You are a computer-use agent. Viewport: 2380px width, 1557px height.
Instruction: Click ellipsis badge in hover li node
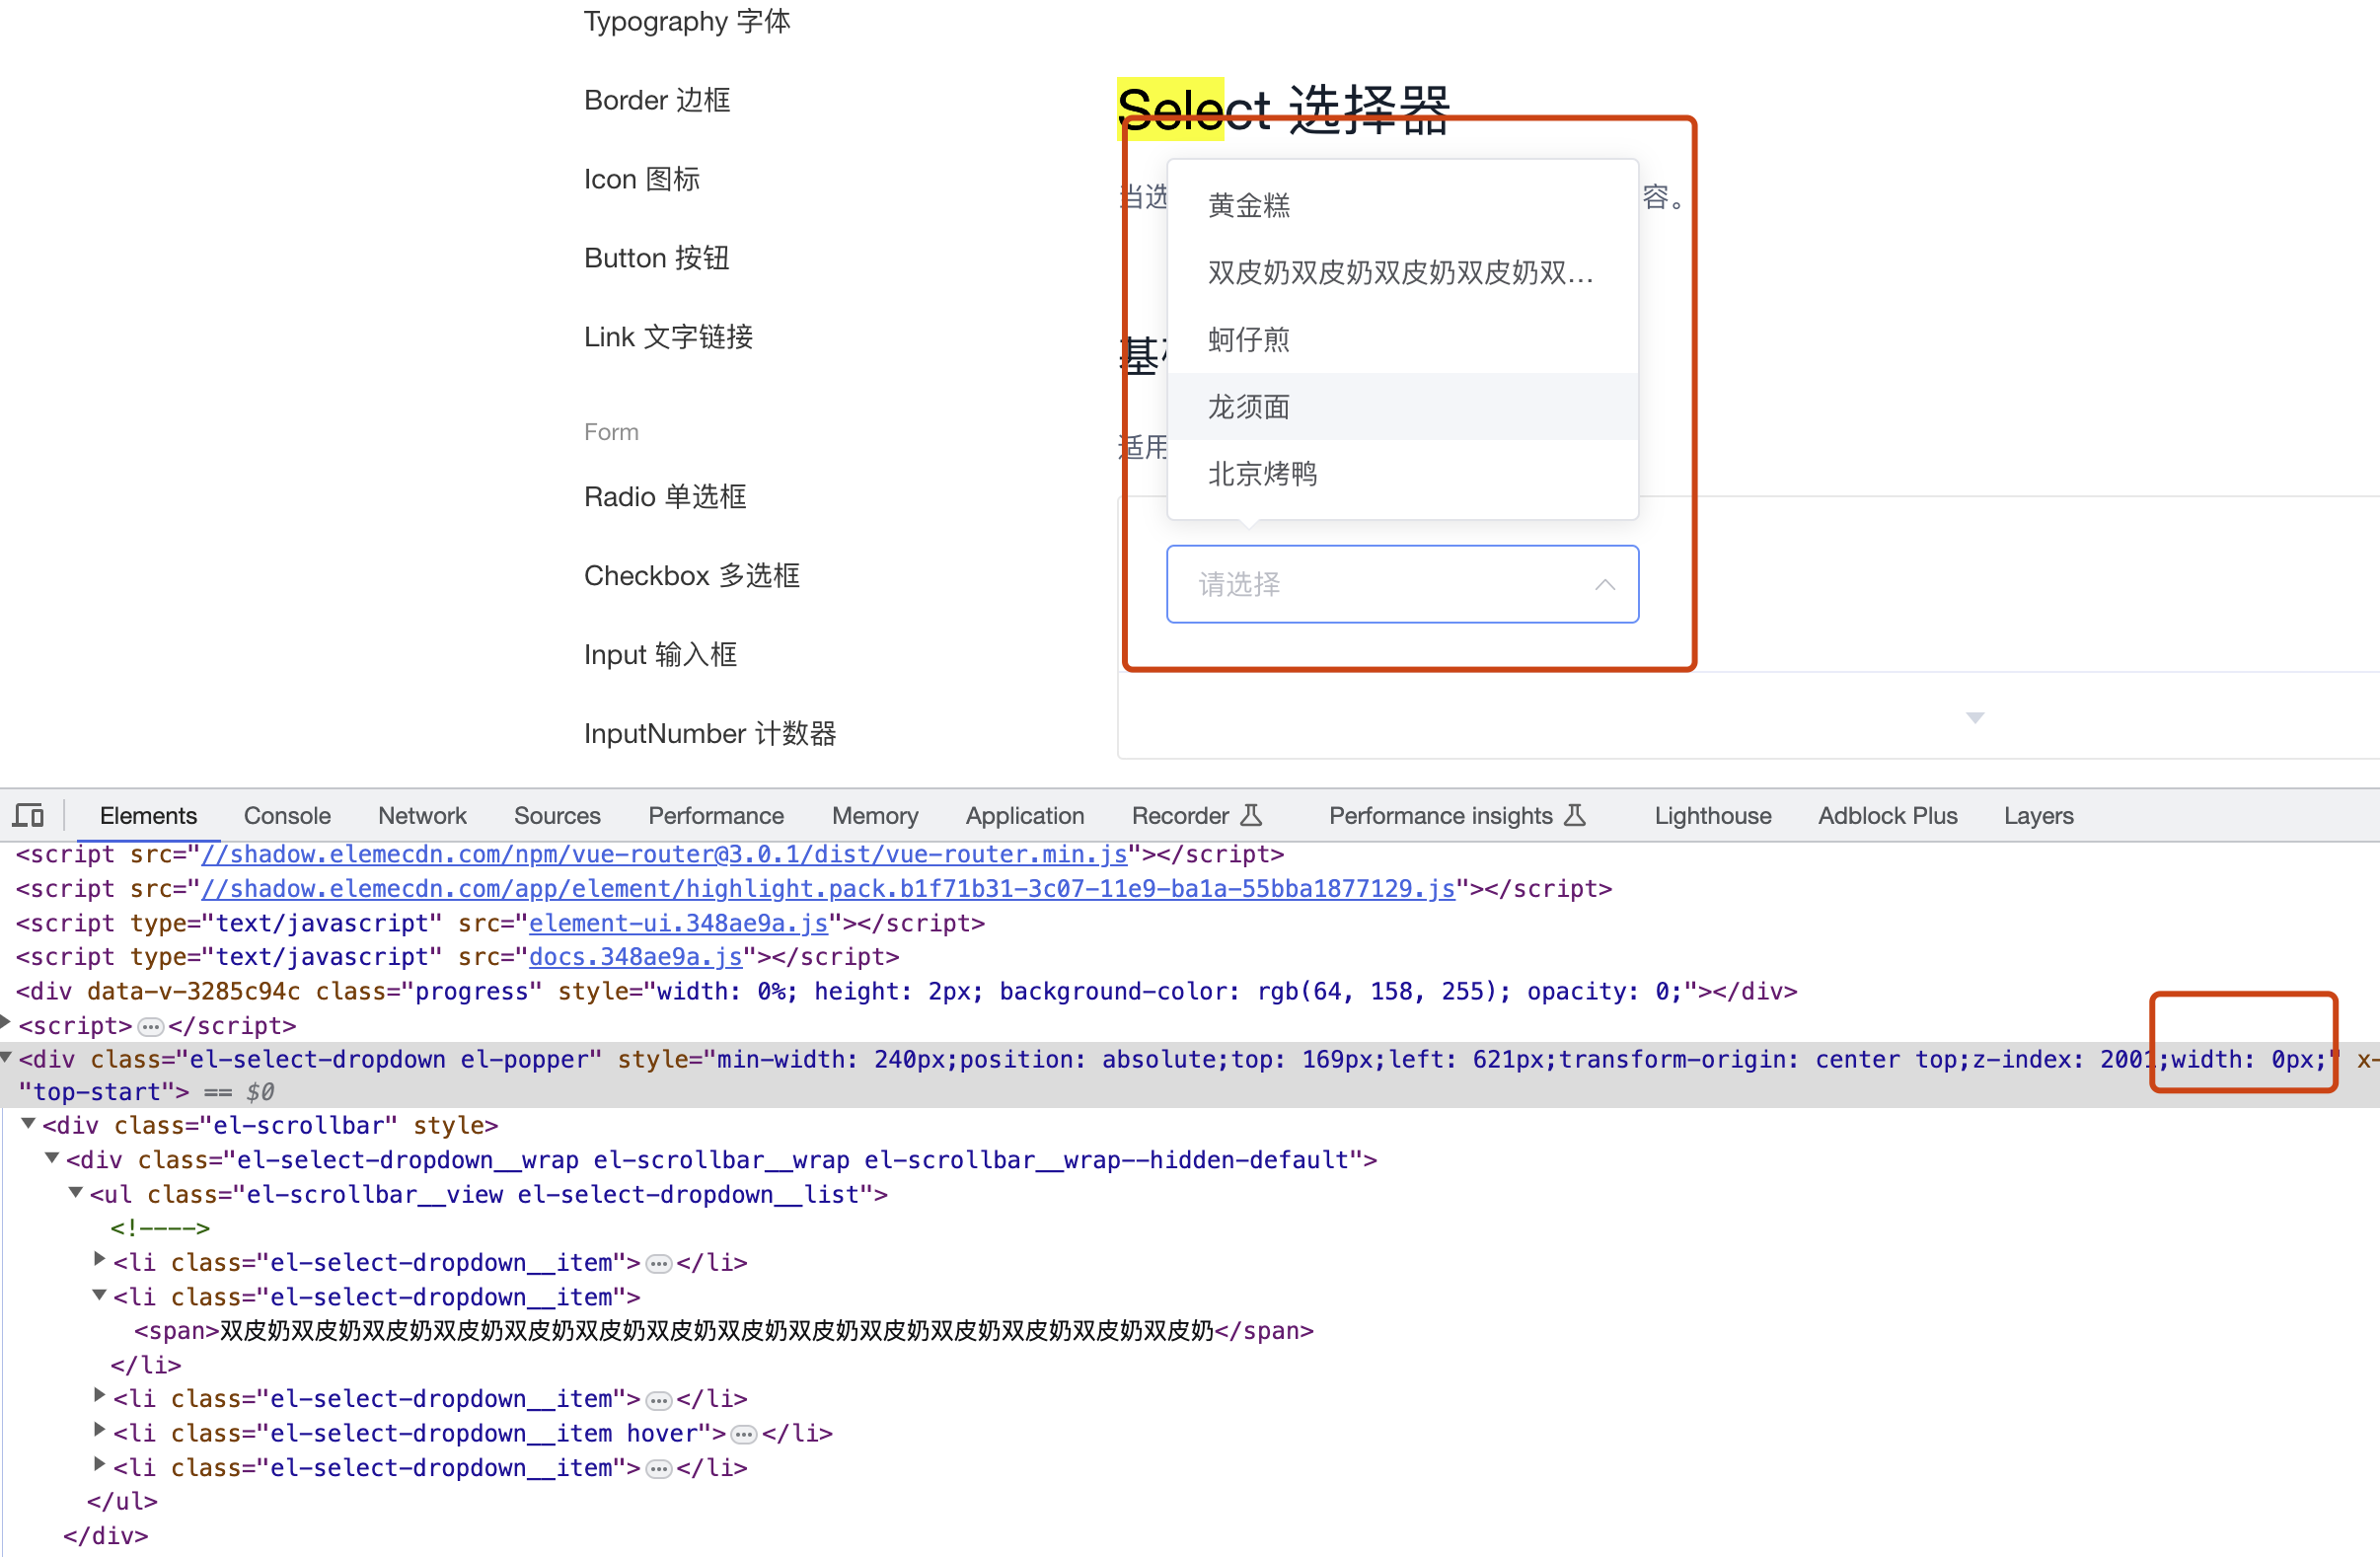click(743, 1435)
